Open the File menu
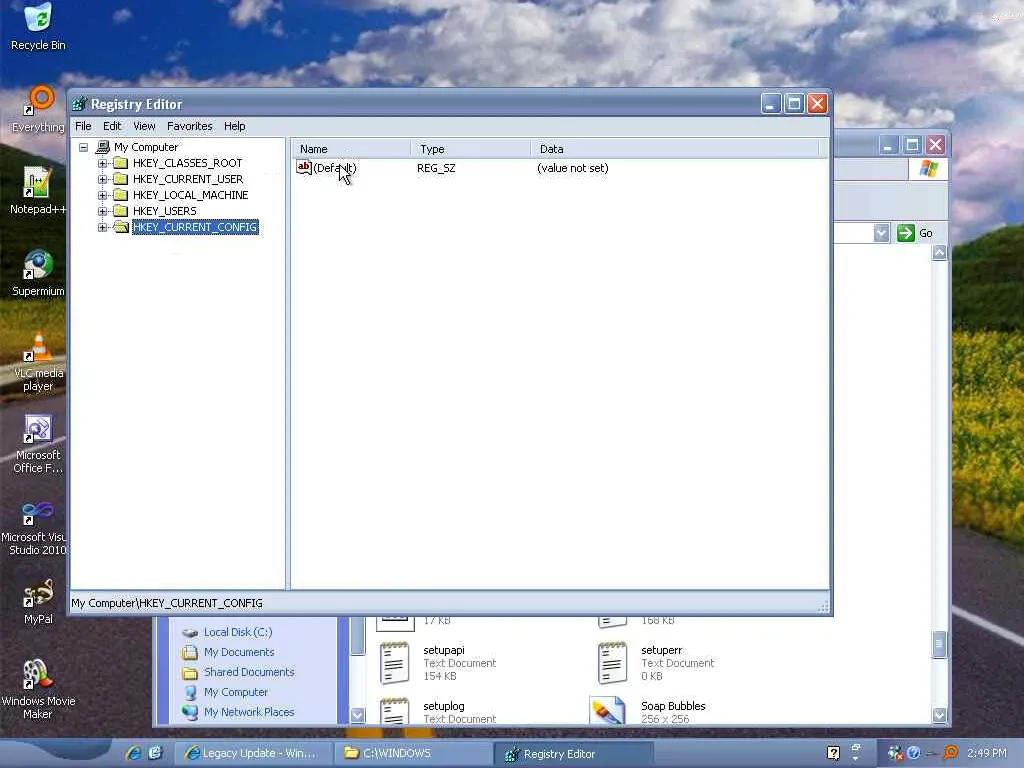 83,126
